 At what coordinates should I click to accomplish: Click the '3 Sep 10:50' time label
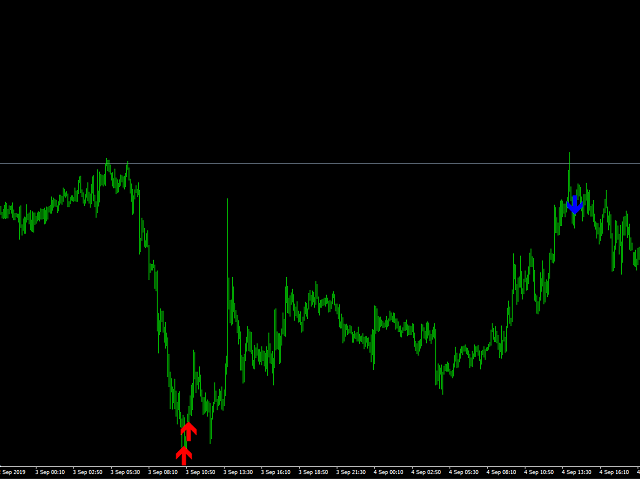(200, 472)
